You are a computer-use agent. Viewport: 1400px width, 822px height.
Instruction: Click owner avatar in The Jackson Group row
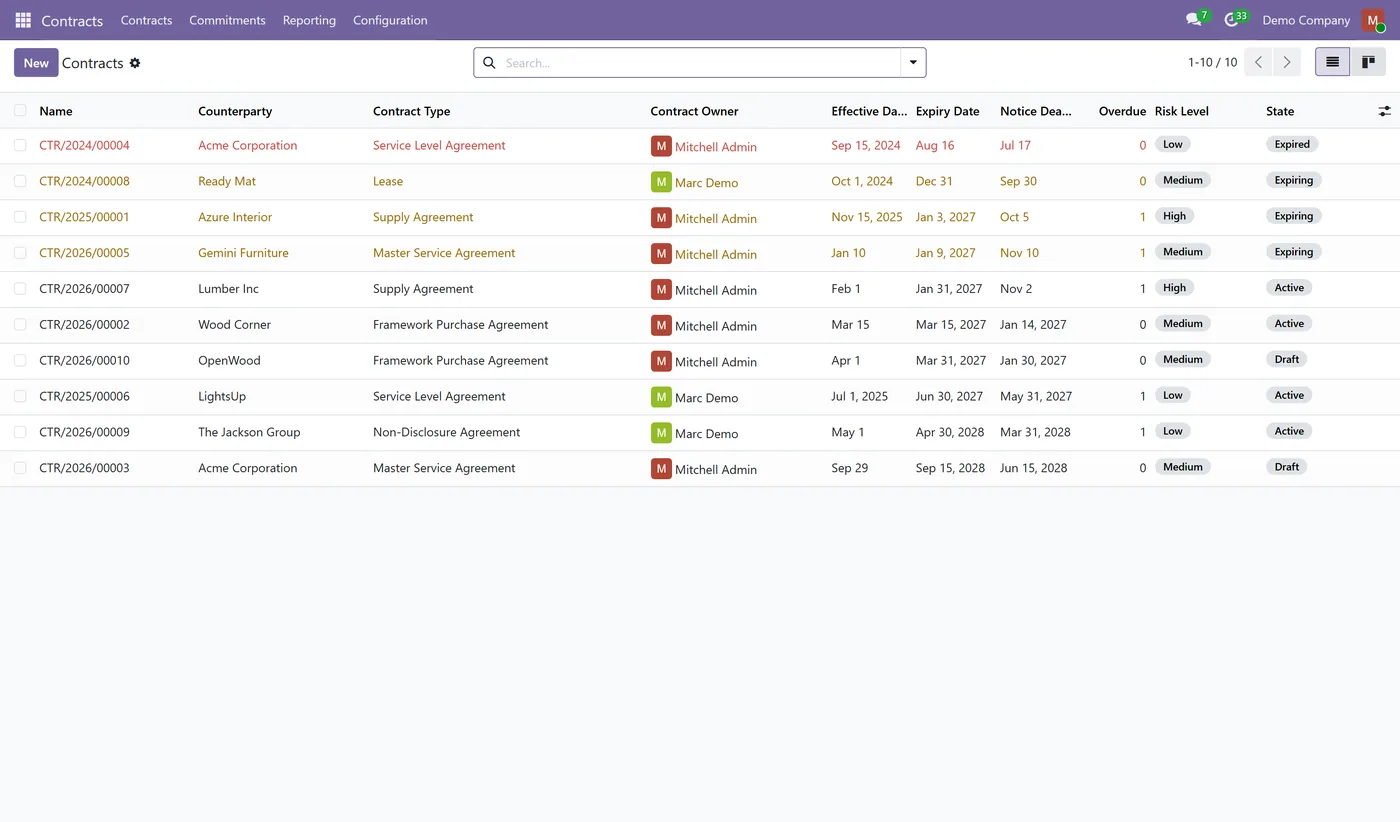[661, 433]
